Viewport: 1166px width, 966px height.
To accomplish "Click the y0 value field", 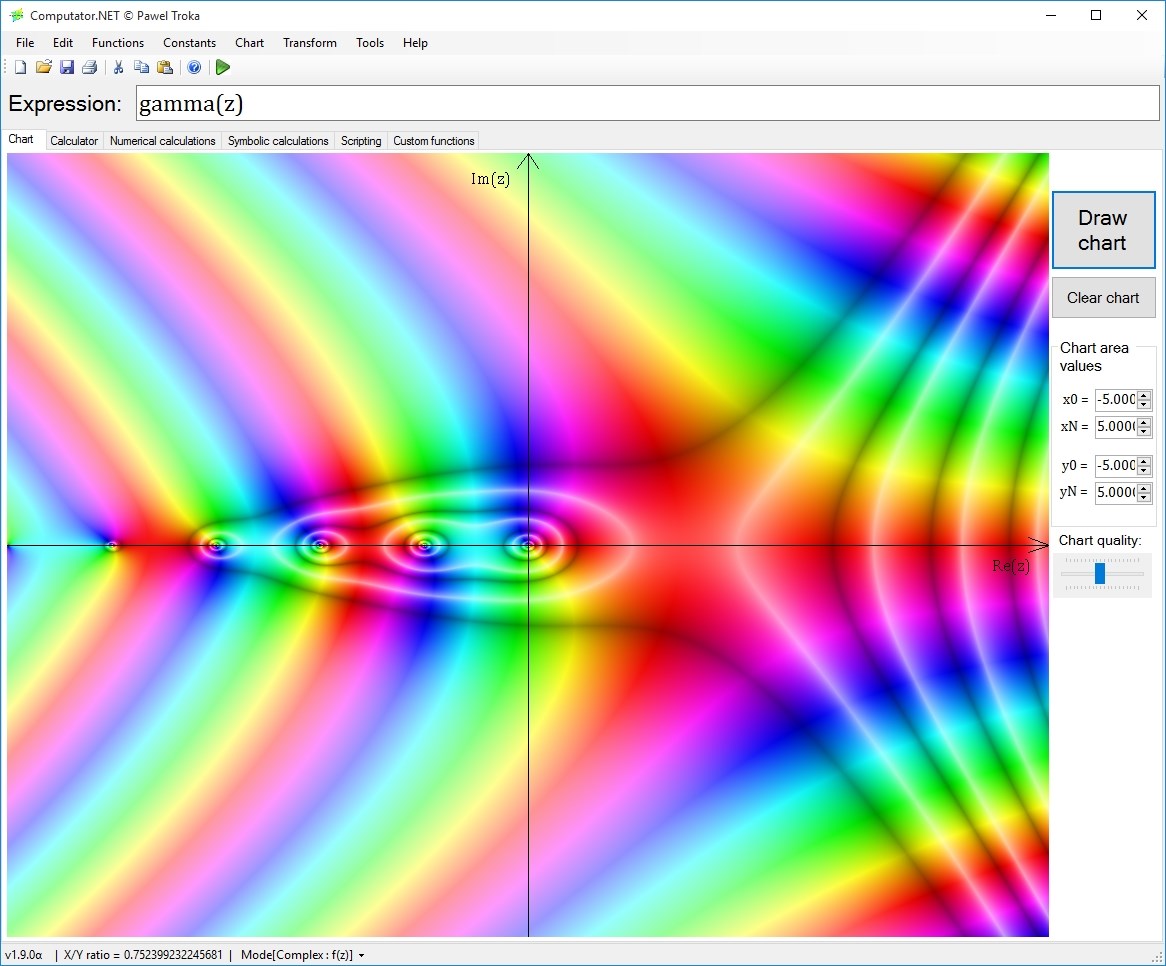I will click(x=1115, y=466).
